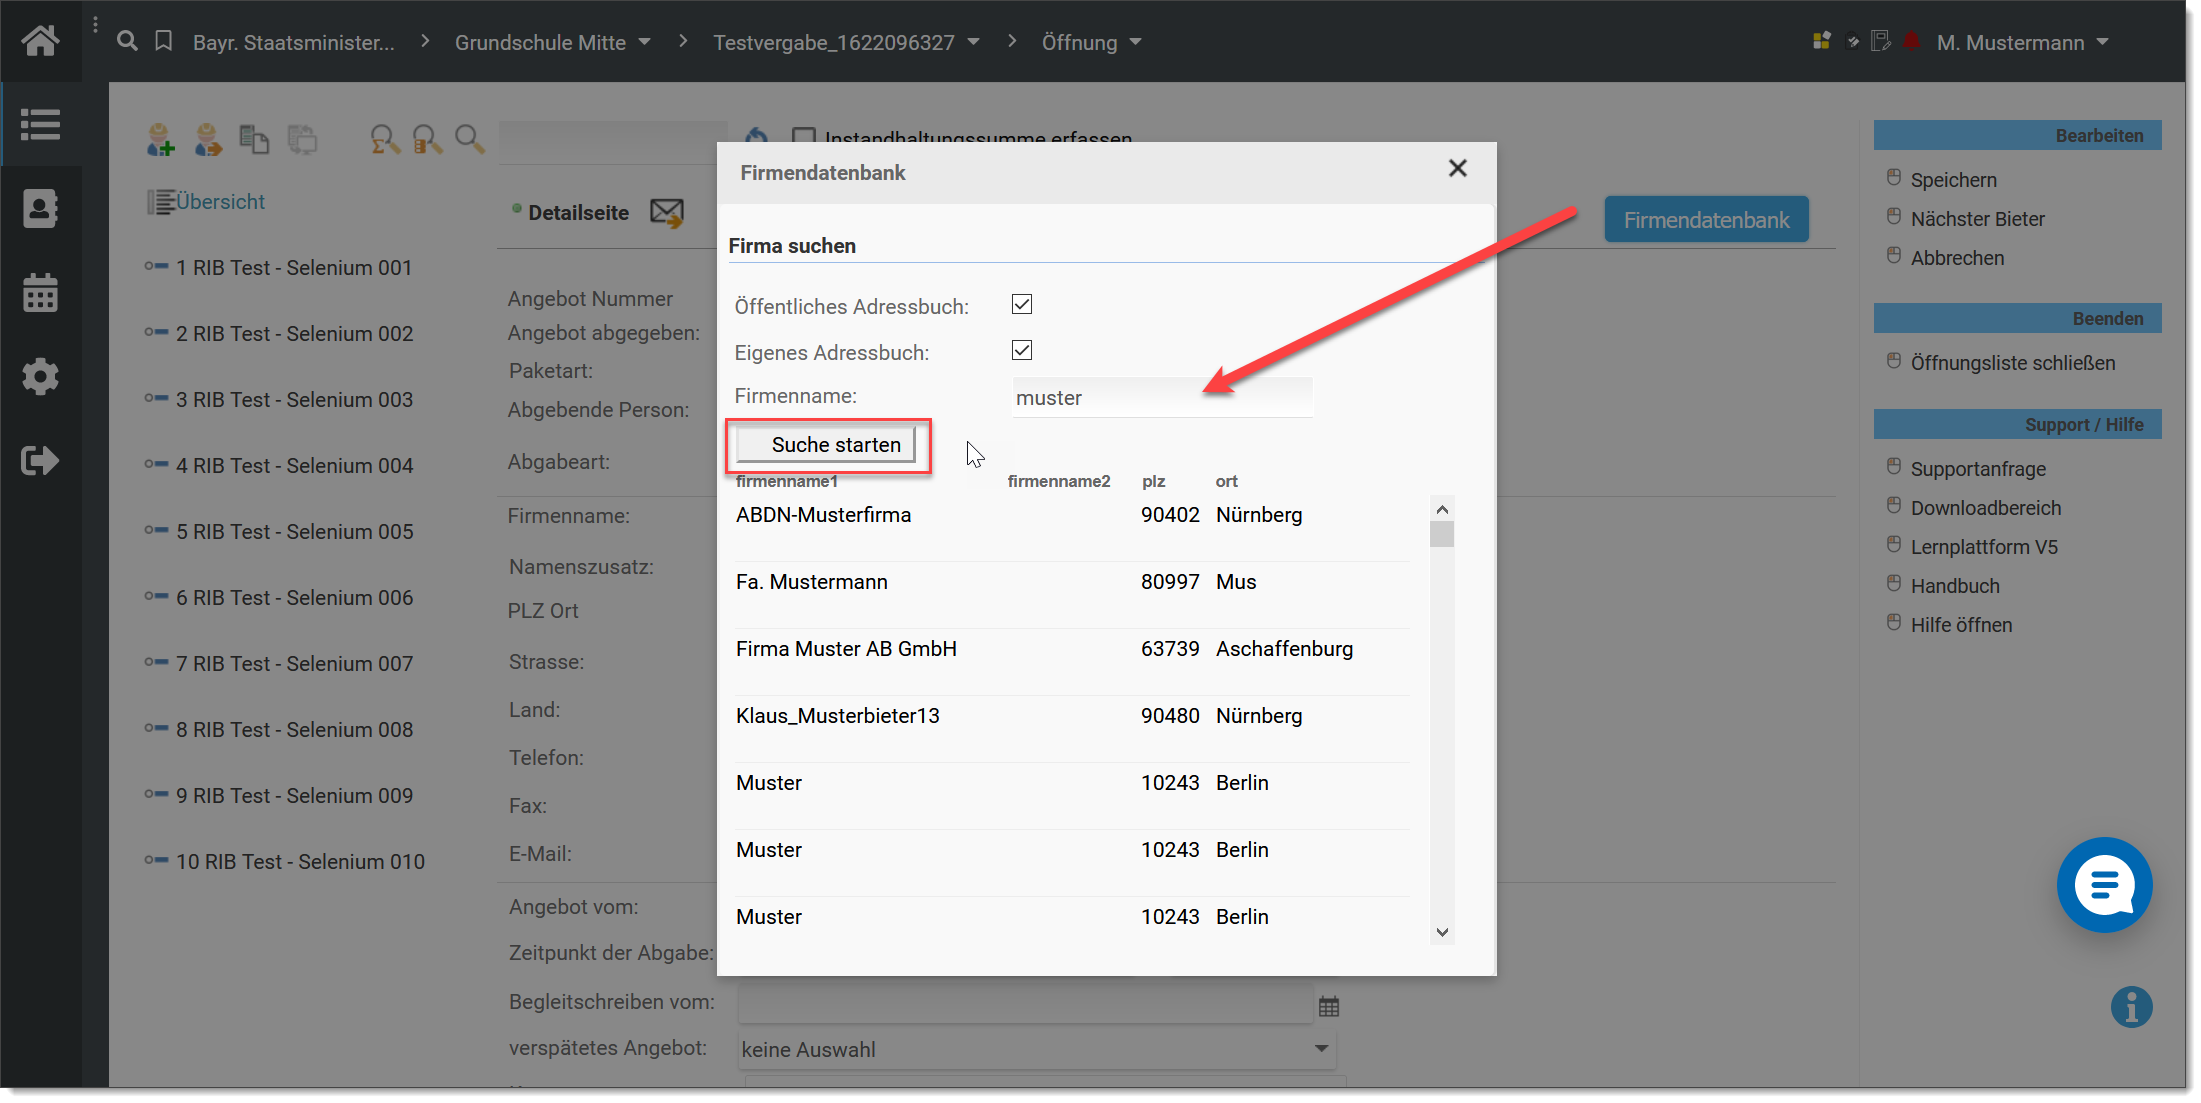Expand the Testvergabe_1622096327 breadcrumb dropdown
Viewport: 2201px width, 1103px height.
tap(974, 42)
